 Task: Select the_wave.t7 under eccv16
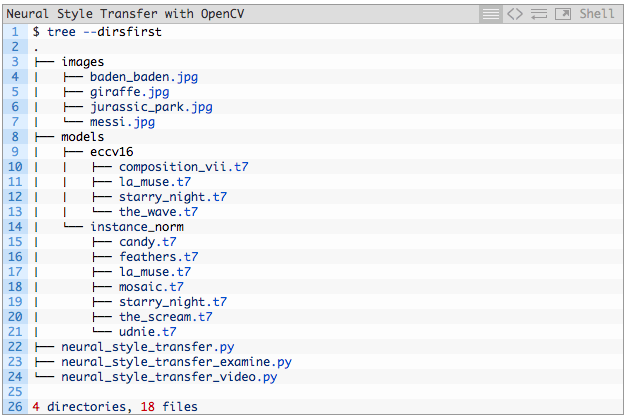tap(158, 212)
